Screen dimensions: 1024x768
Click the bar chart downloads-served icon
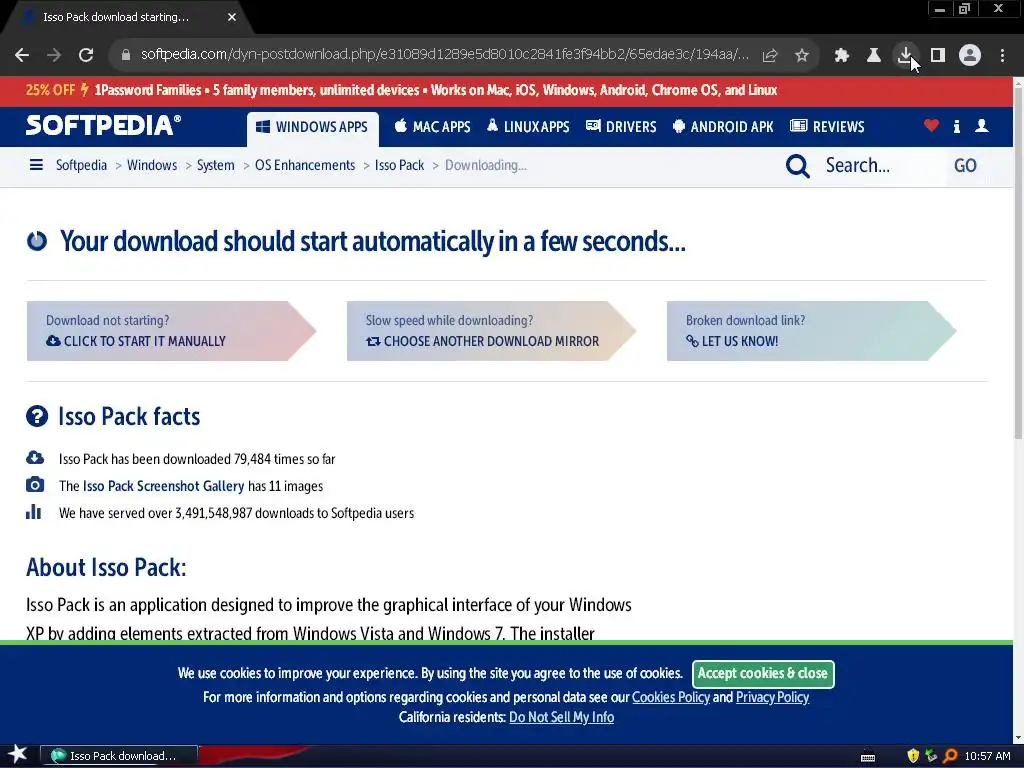[x=33, y=512]
